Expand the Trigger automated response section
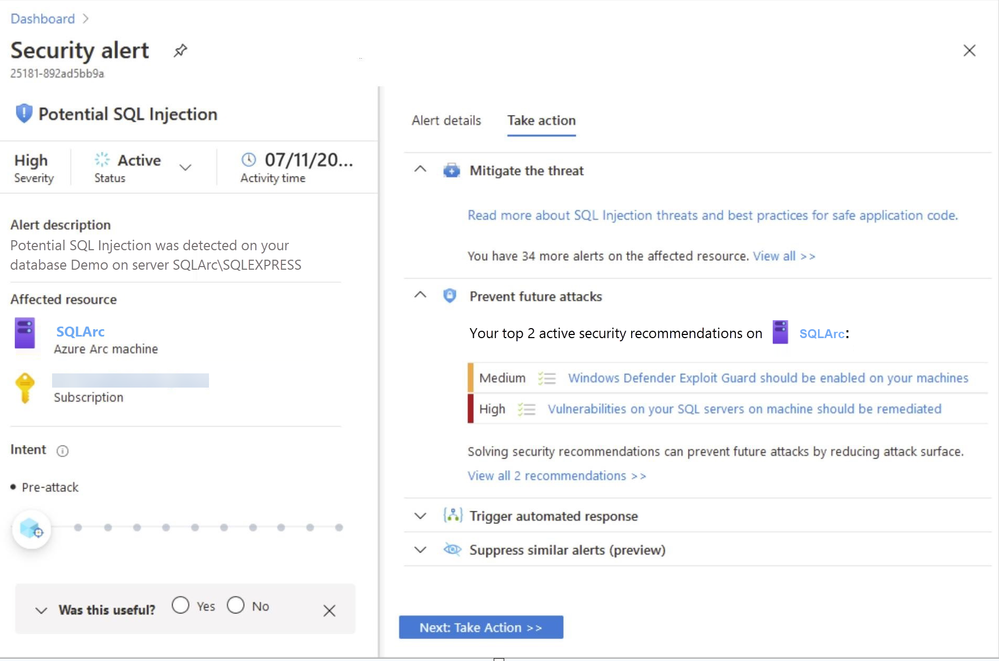The height and width of the screenshot is (661, 999). (420, 516)
